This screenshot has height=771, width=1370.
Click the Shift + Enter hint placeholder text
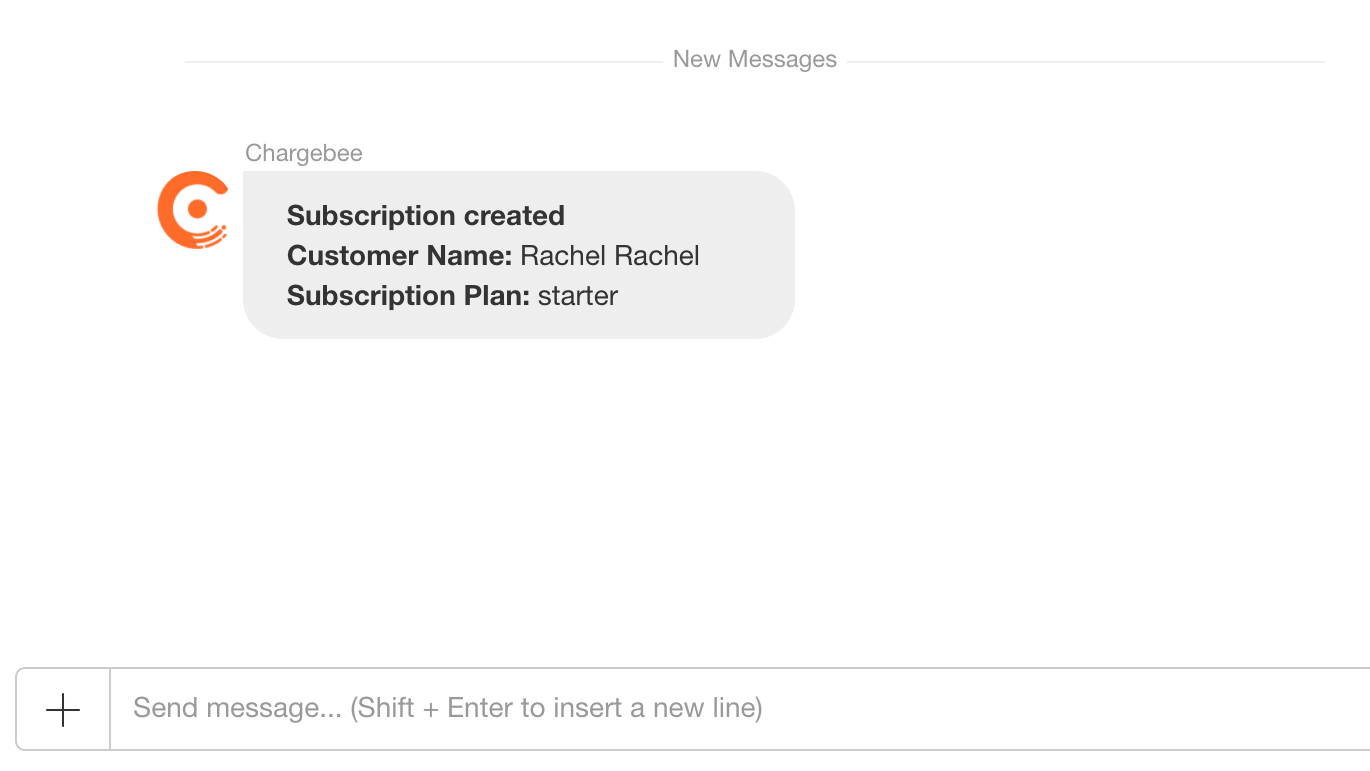[x=556, y=709]
